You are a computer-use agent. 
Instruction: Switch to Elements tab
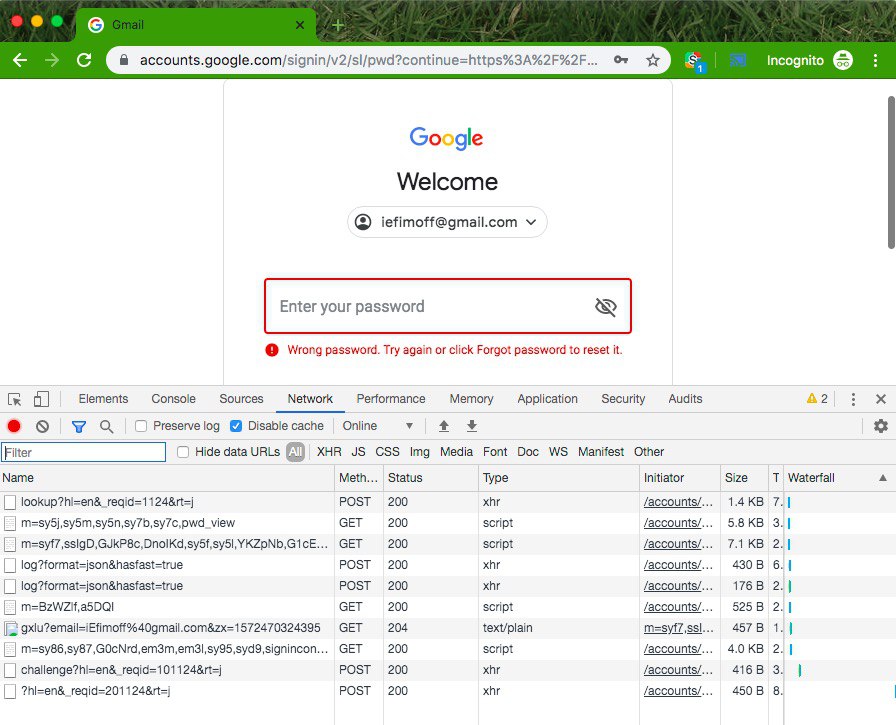point(103,399)
